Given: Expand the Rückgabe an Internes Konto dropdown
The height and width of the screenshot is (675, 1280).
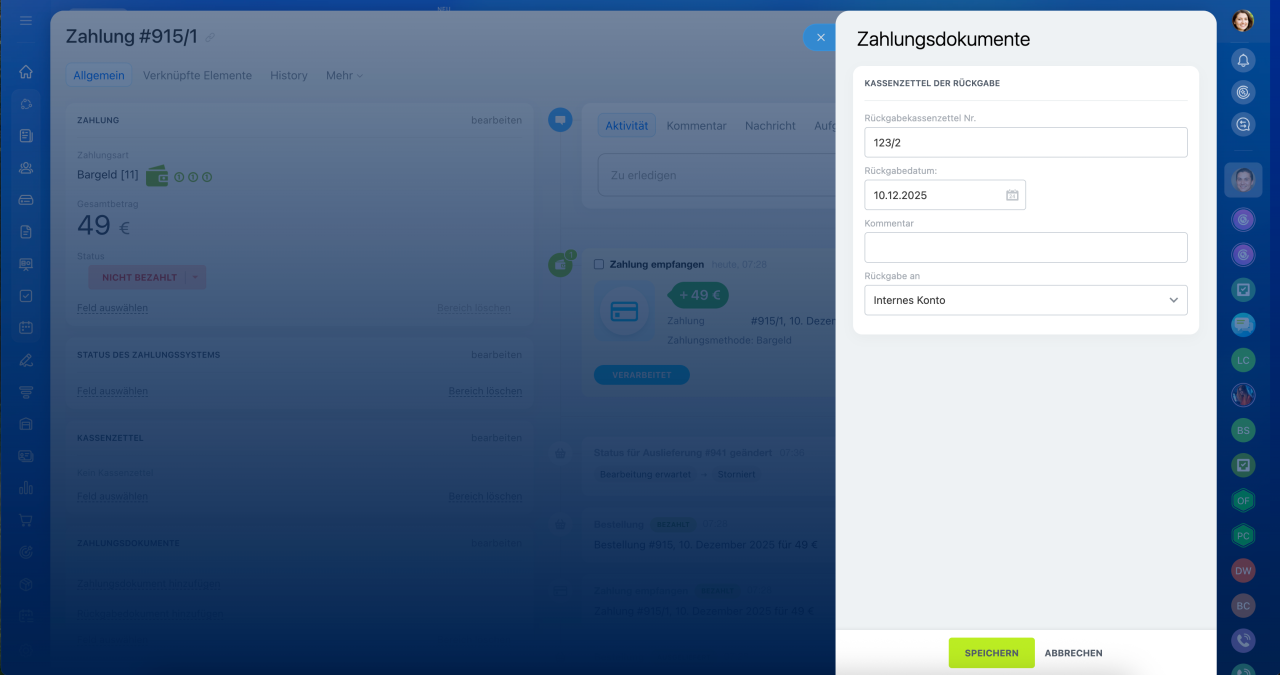Looking at the screenshot, I should [1026, 300].
